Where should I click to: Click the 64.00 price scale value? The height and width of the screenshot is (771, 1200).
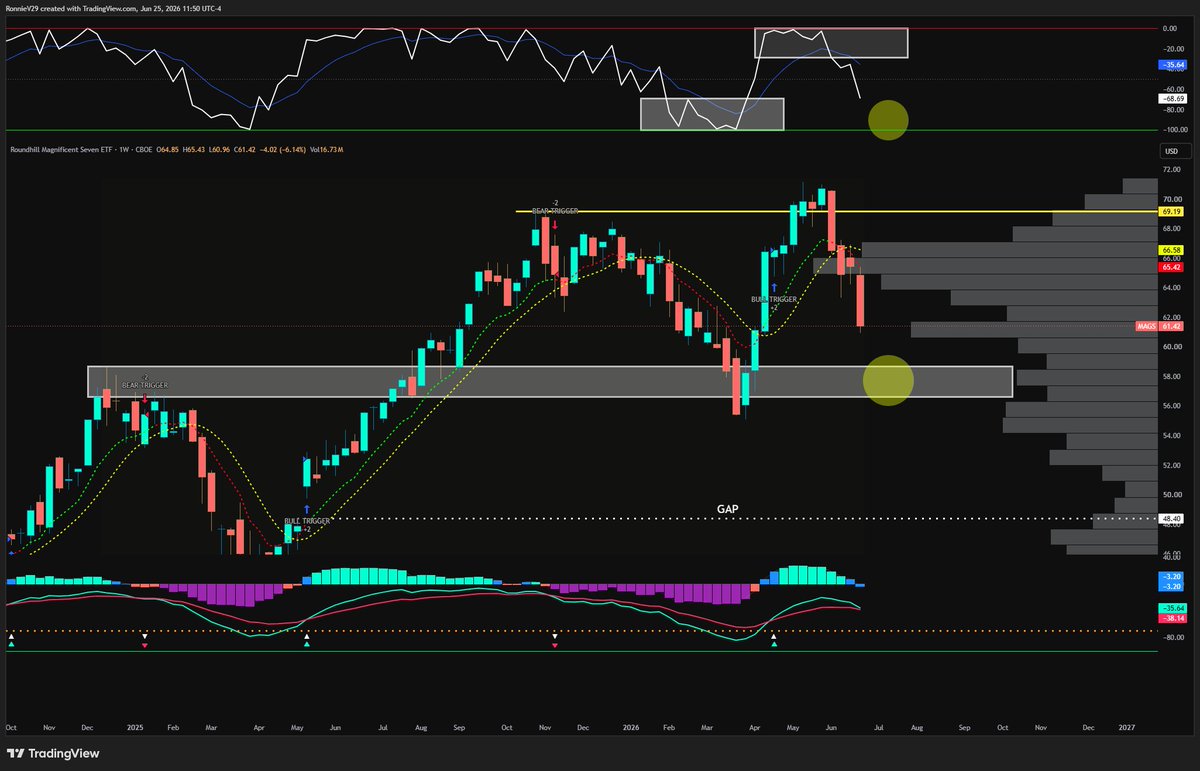pyautogui.click(x=1173, y=288)
